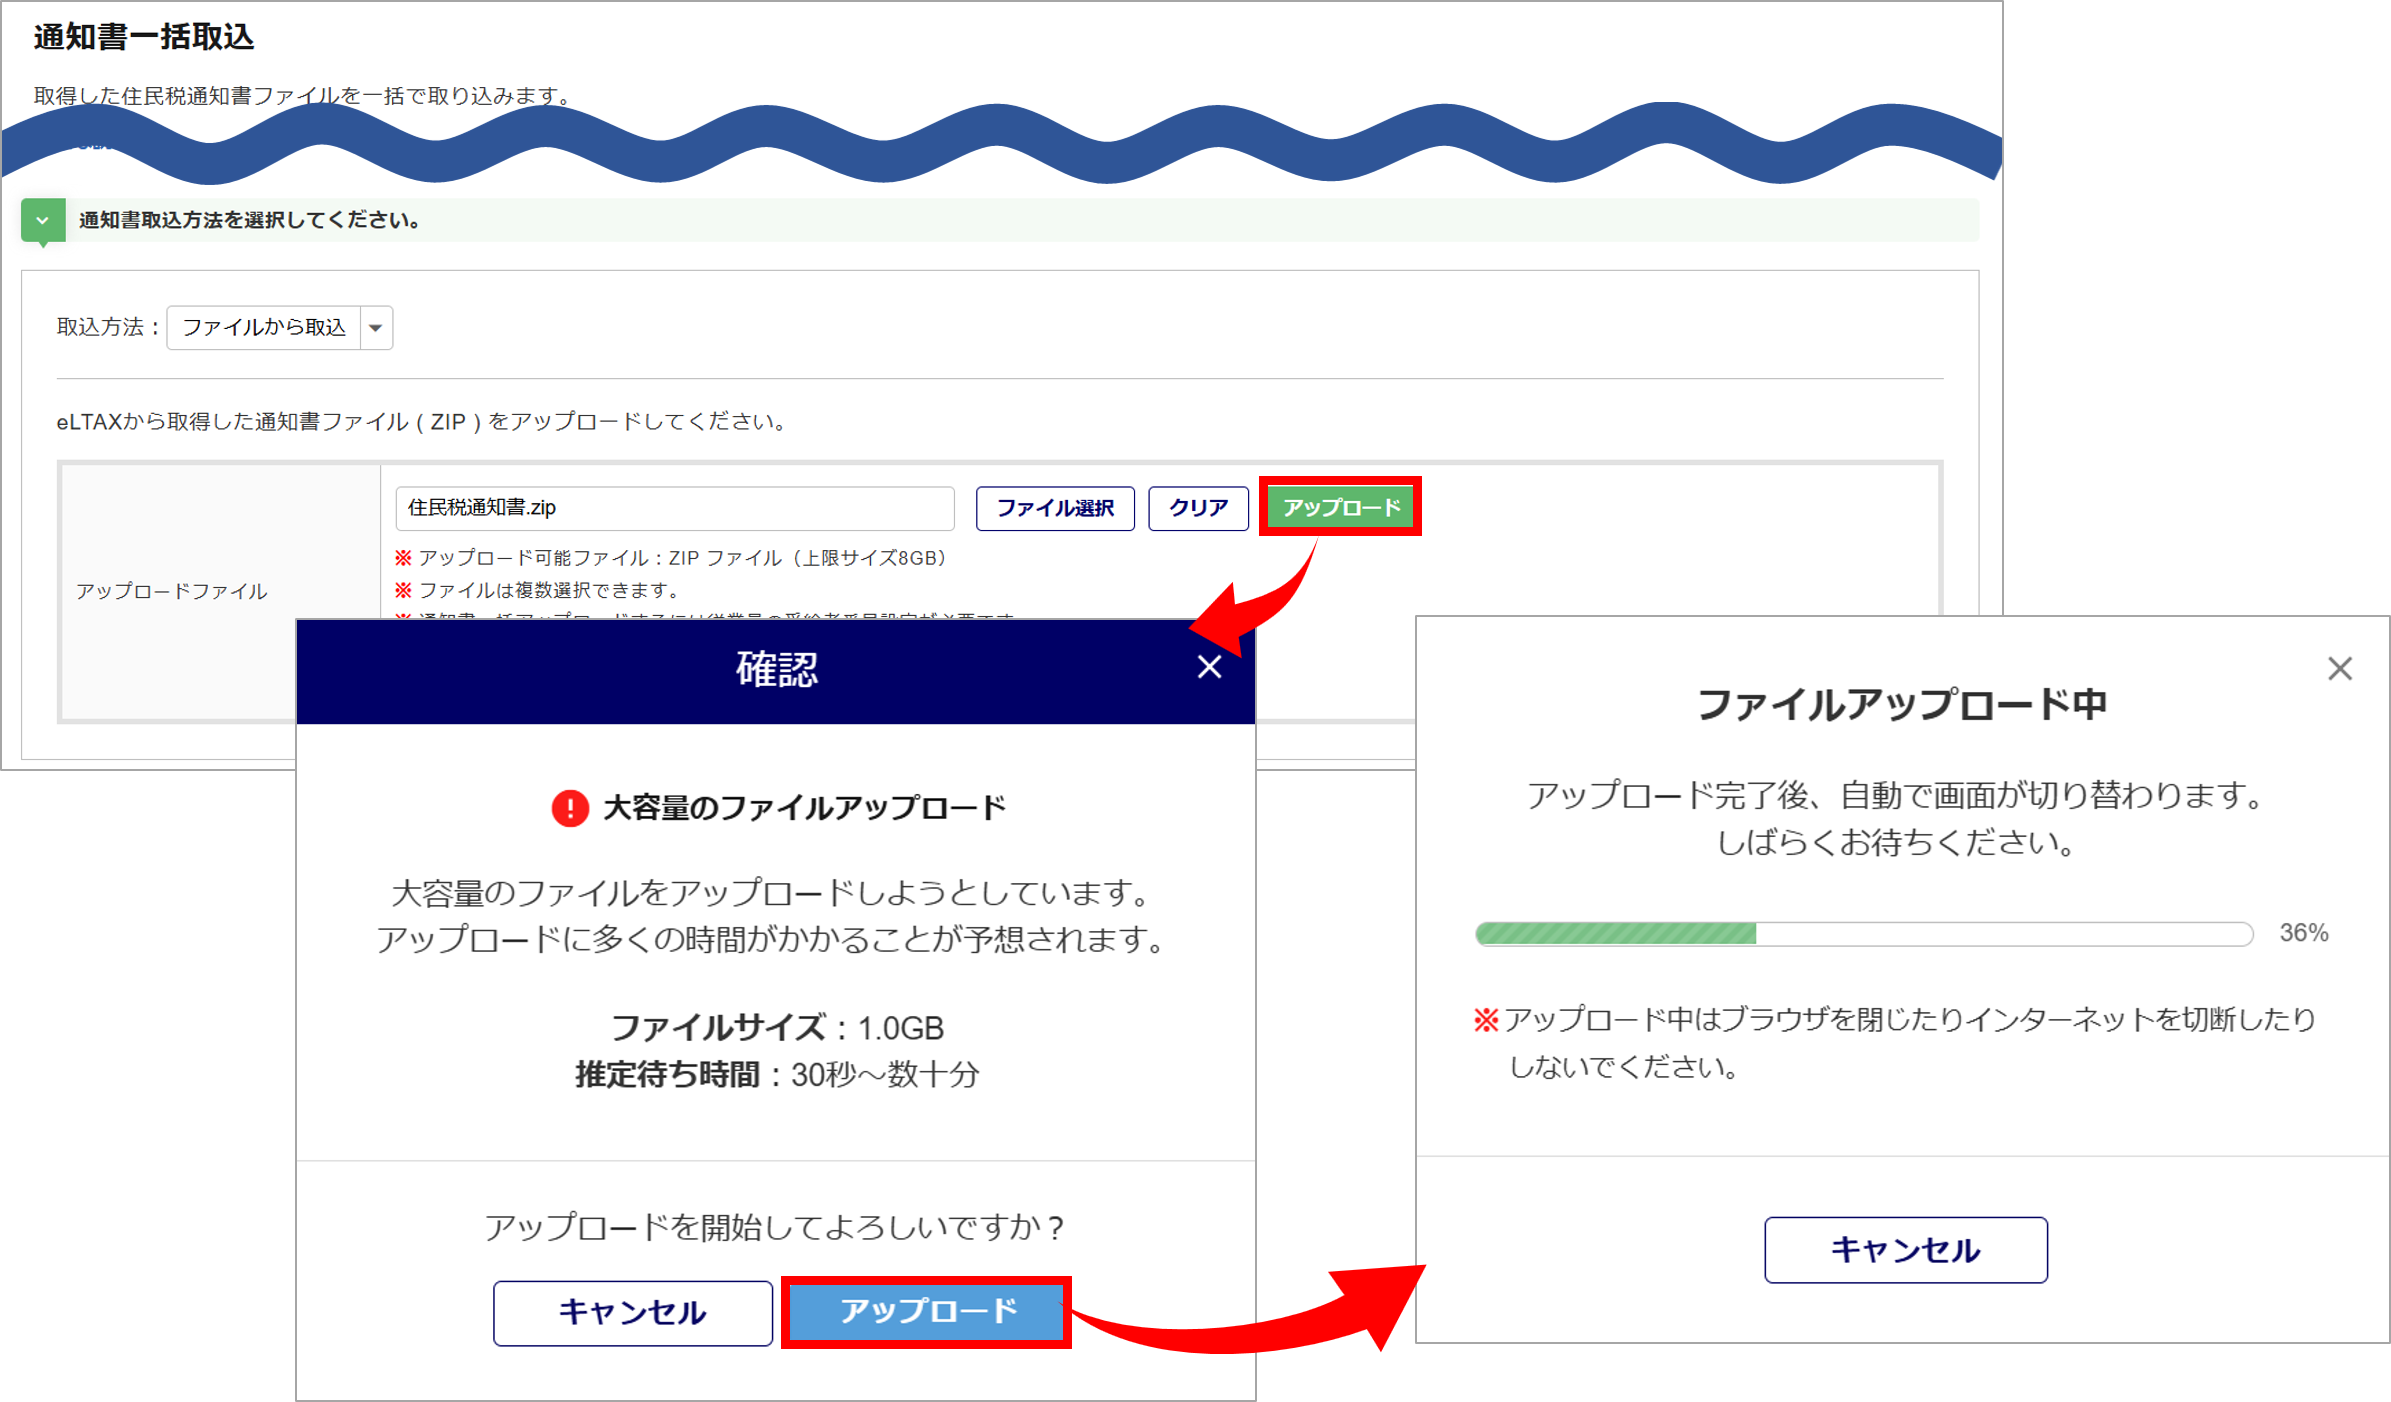Click the ファイルサイズ 1.0GB text
The width and height of the screenshot is (2391, 1402).
click(x=777, y=1028)
